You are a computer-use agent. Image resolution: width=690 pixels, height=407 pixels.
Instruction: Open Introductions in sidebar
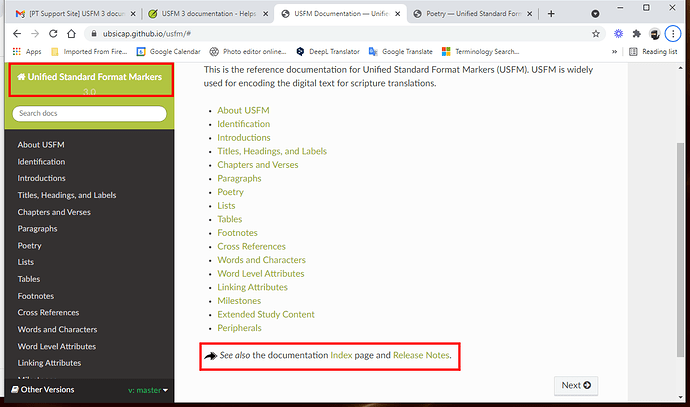coord(41,178)
